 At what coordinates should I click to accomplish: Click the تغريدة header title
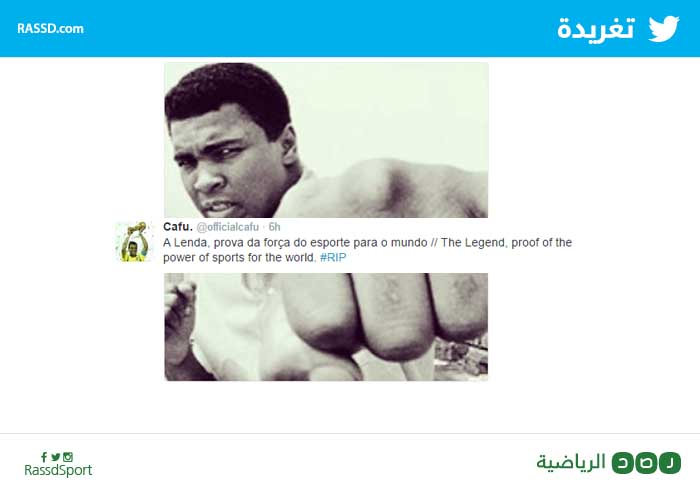point(596,29)
